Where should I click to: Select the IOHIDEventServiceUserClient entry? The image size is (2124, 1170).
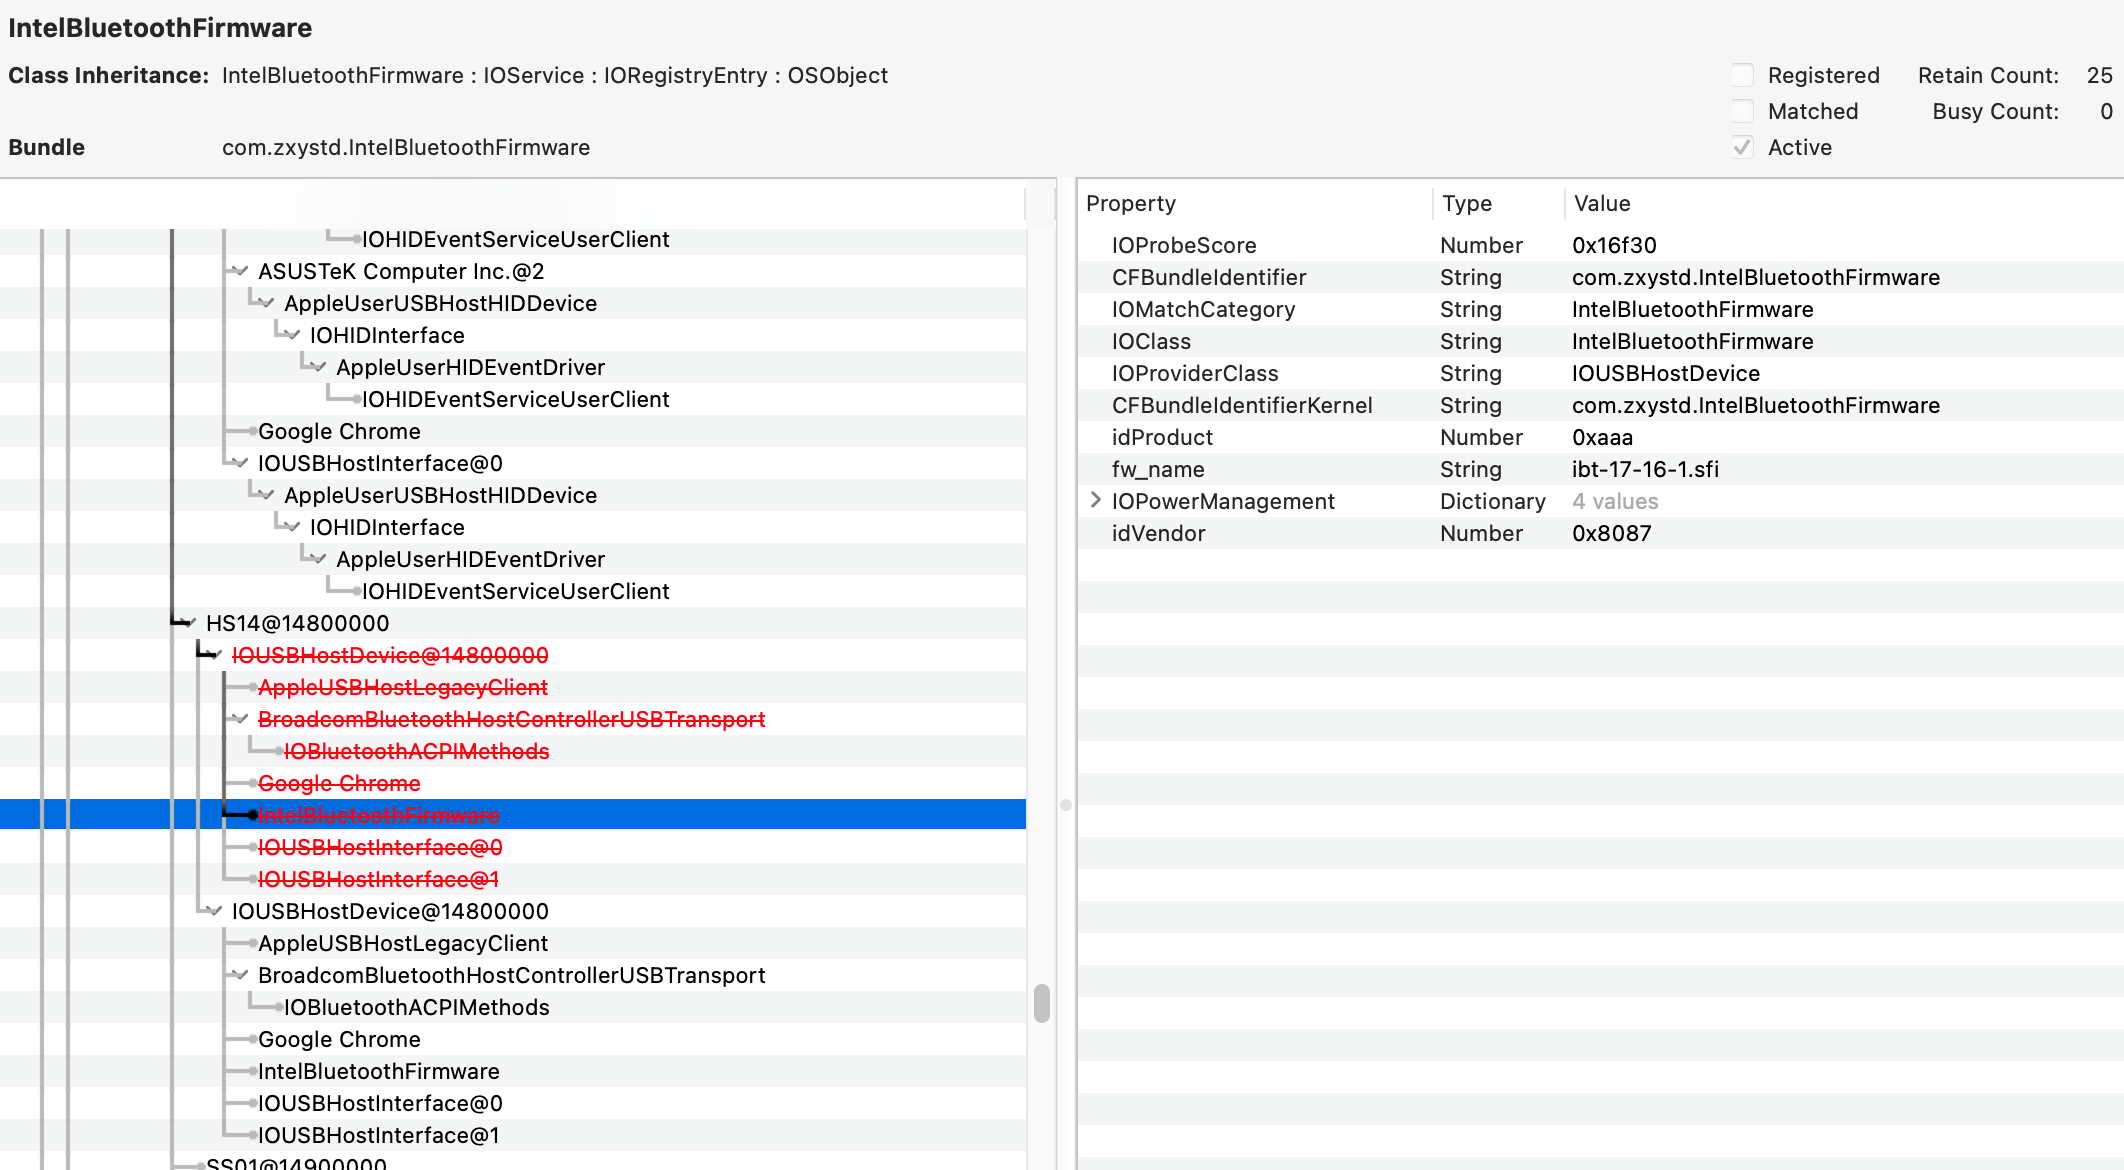pos(516,239)
